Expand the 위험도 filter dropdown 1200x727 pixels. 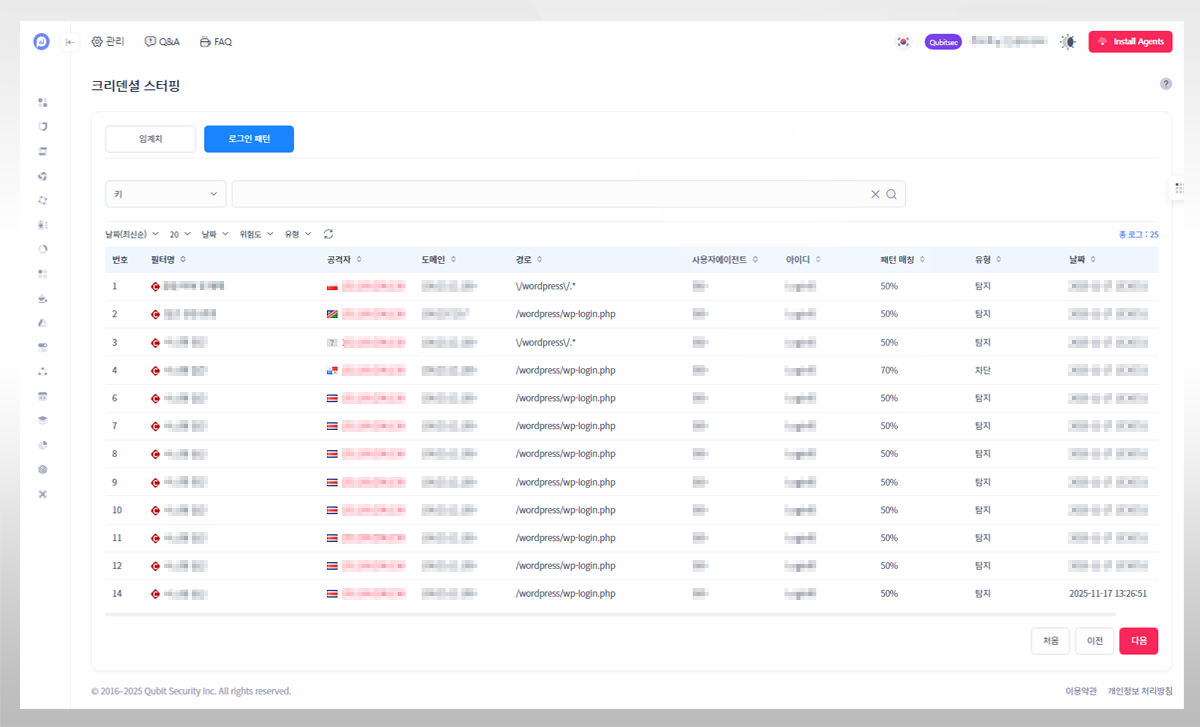(x=256, y=234)
